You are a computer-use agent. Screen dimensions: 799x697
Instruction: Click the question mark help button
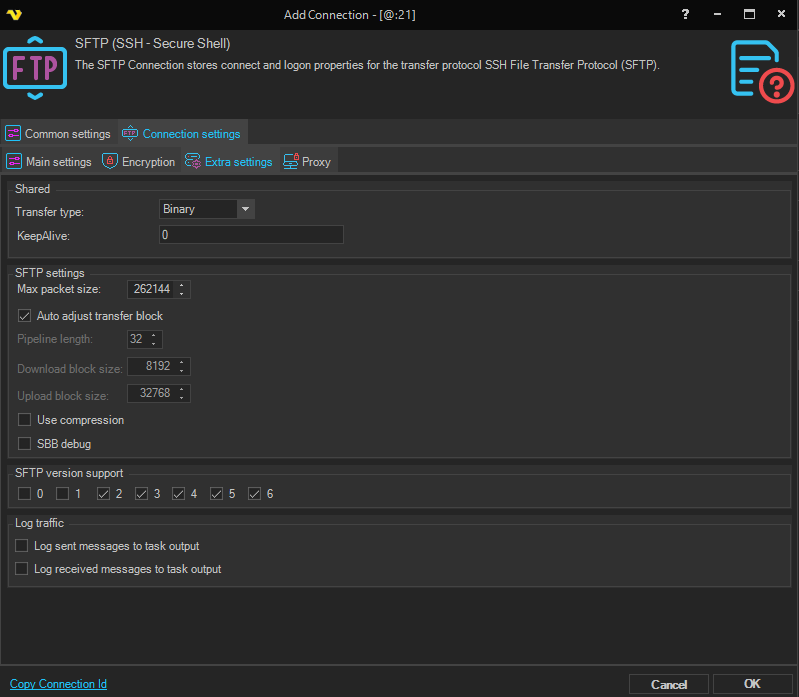(685, 15)
